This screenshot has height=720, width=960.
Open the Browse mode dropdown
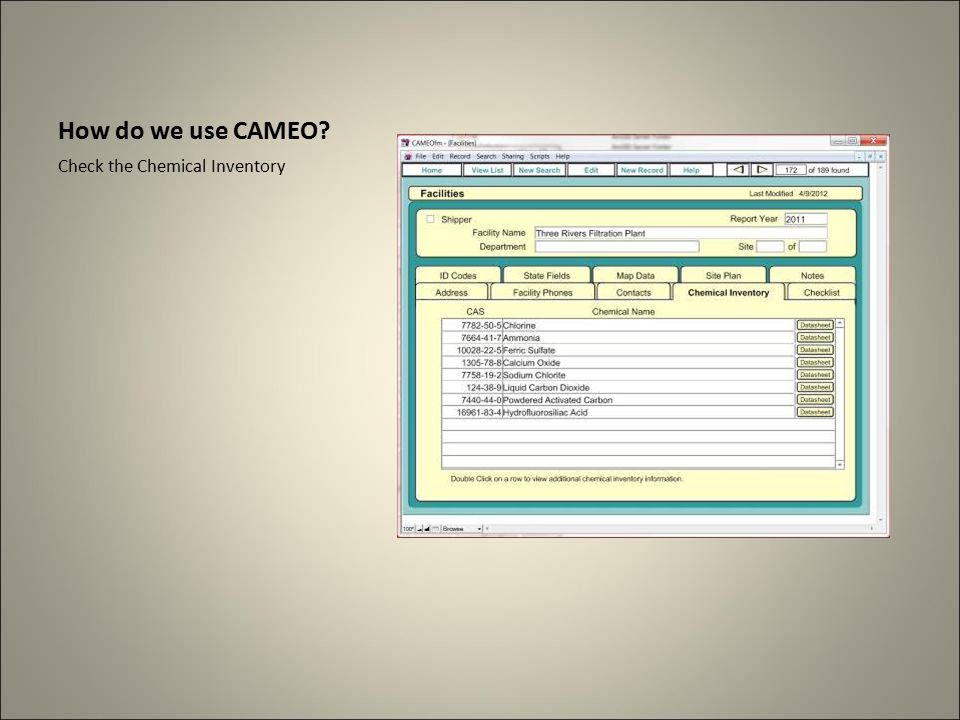click(462, 528)
